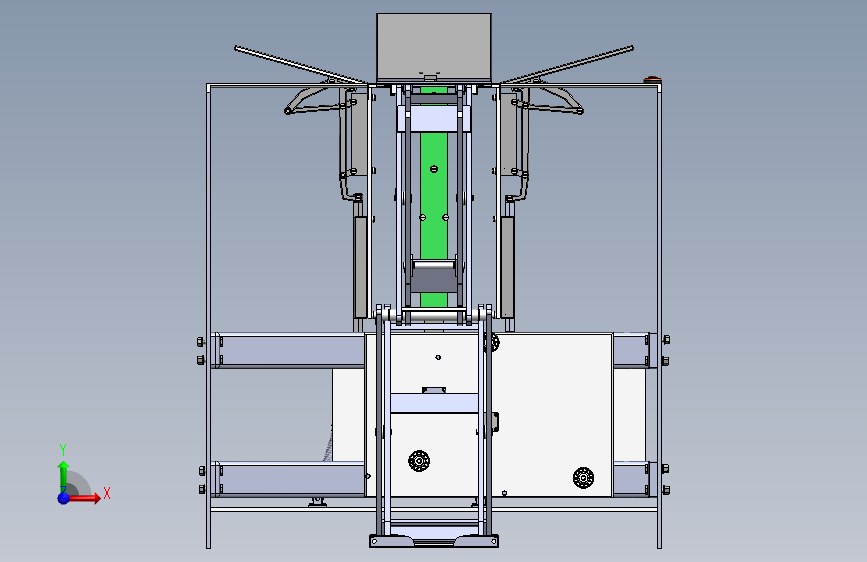Screen dimensions: 867x562
Task: Select the light blue block atop the center column
Action: (434, 118)
